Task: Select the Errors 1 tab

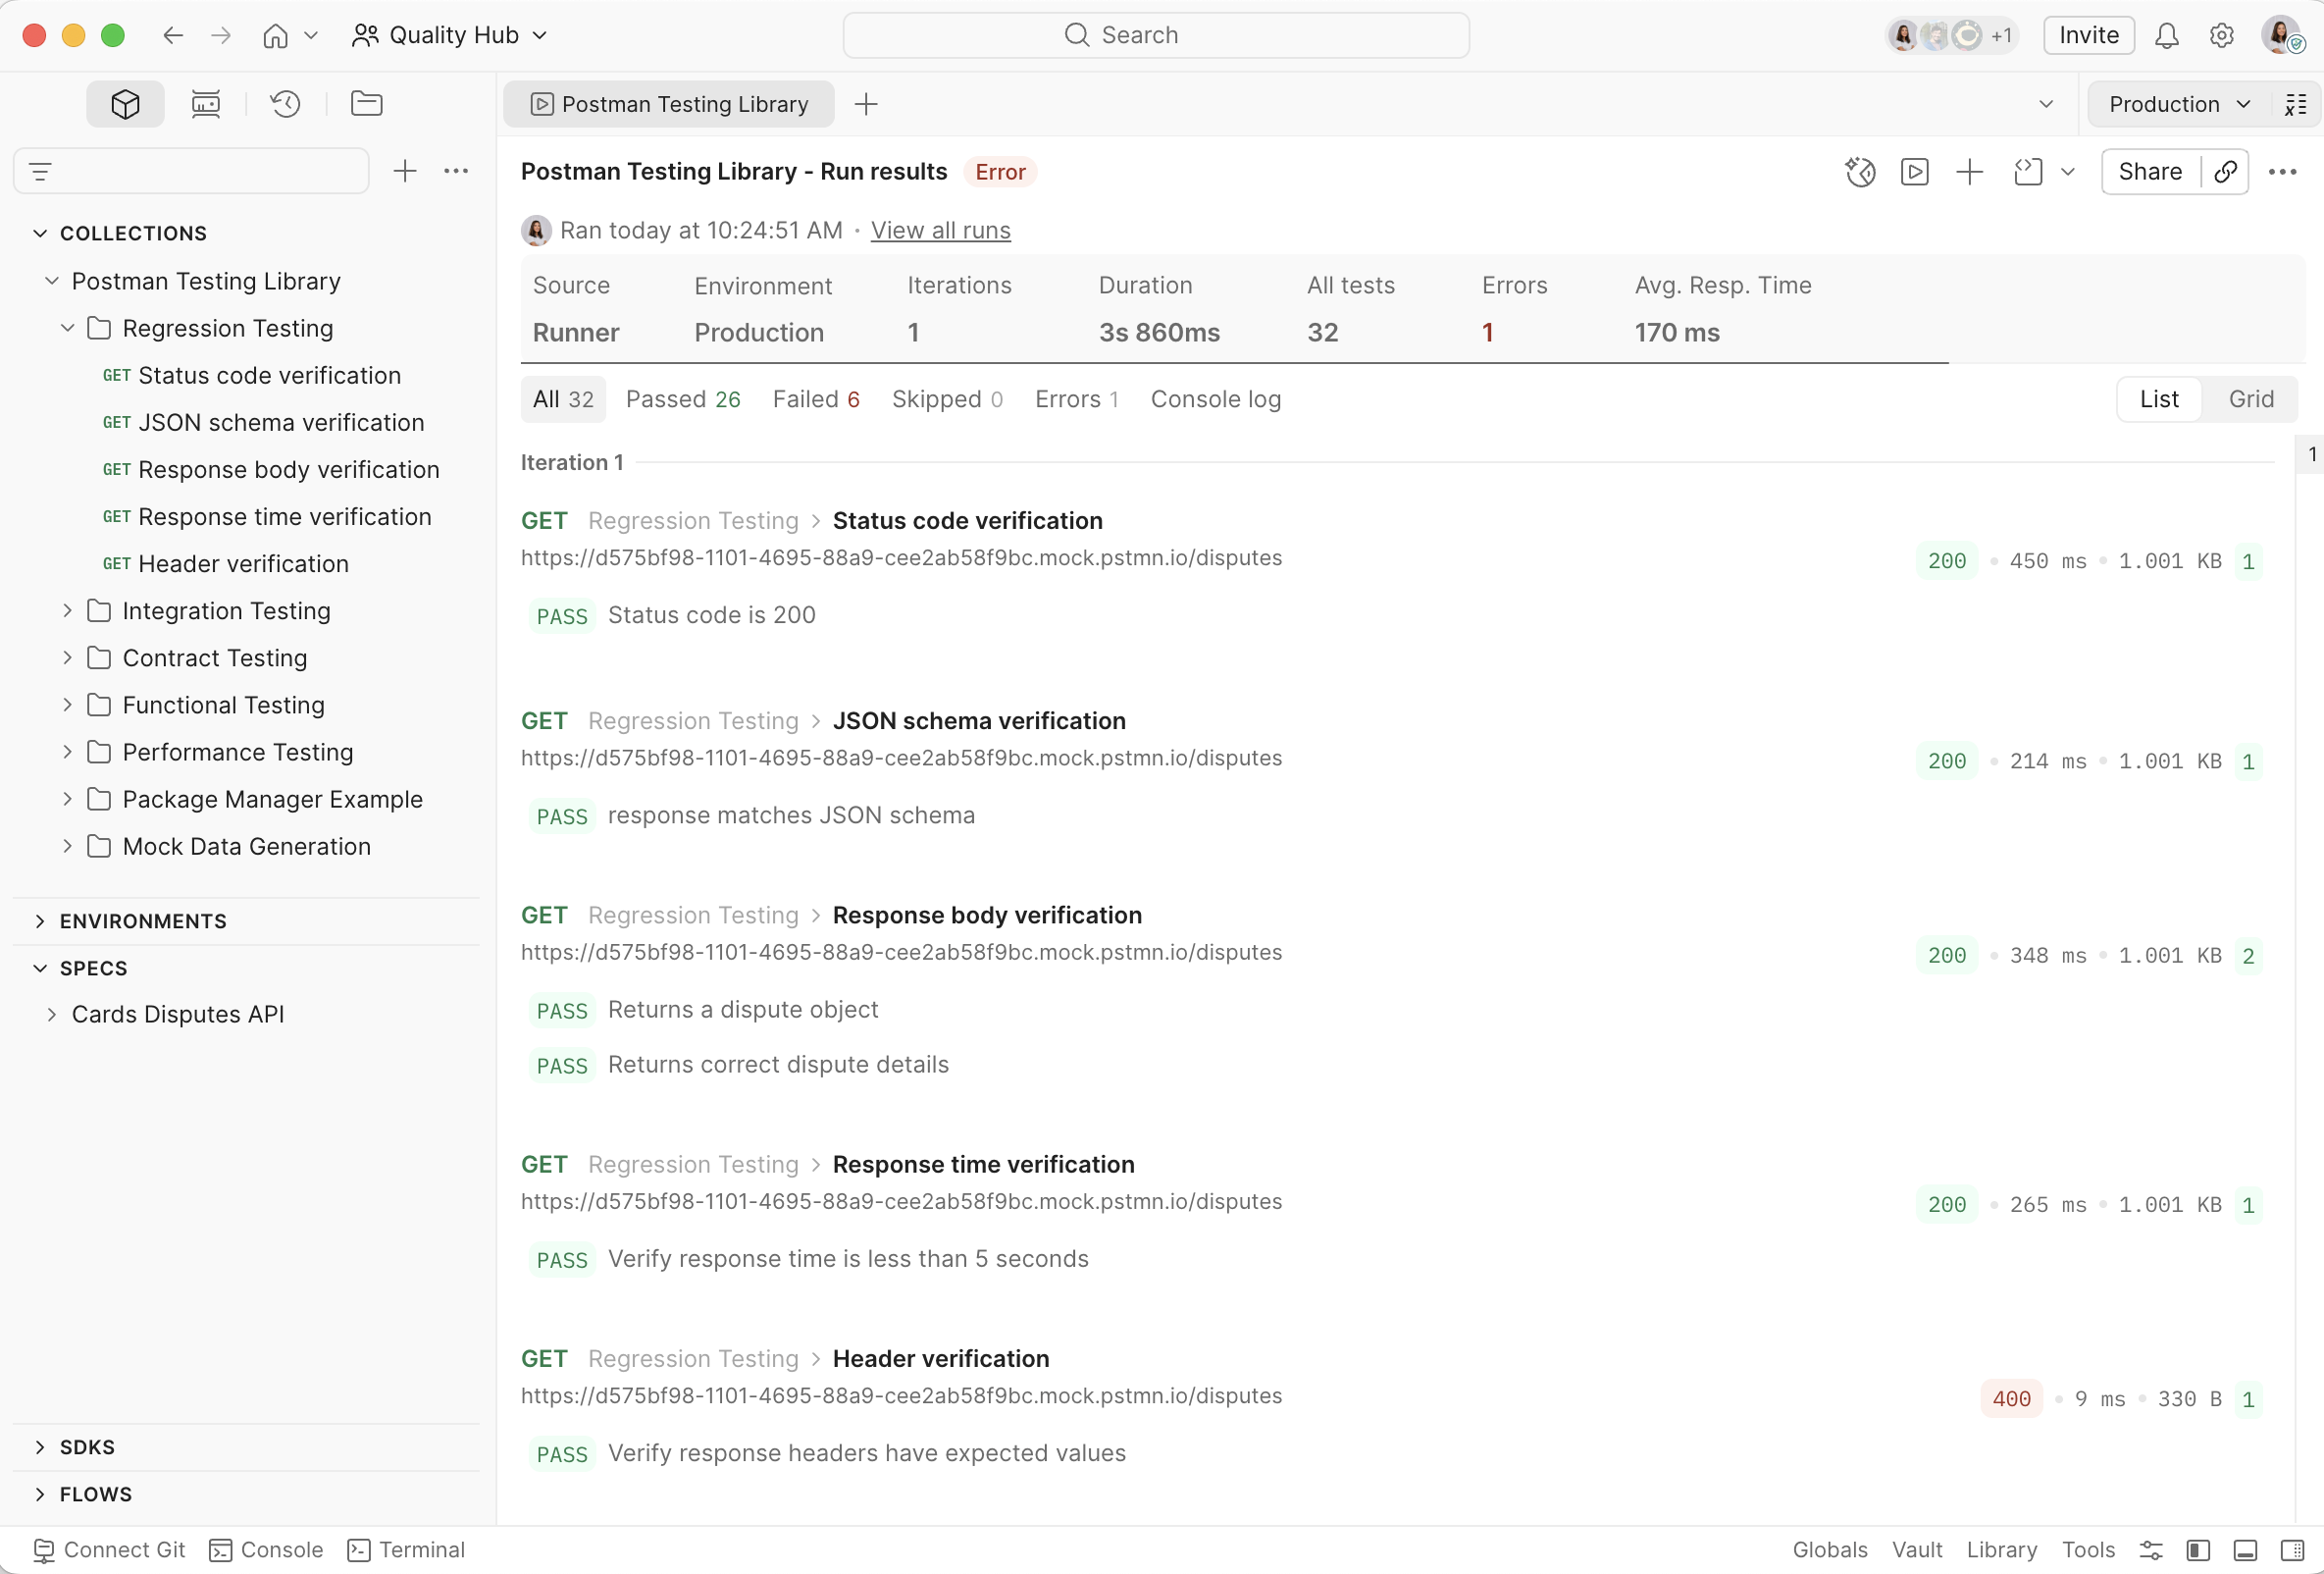Action: (1077, 399)
